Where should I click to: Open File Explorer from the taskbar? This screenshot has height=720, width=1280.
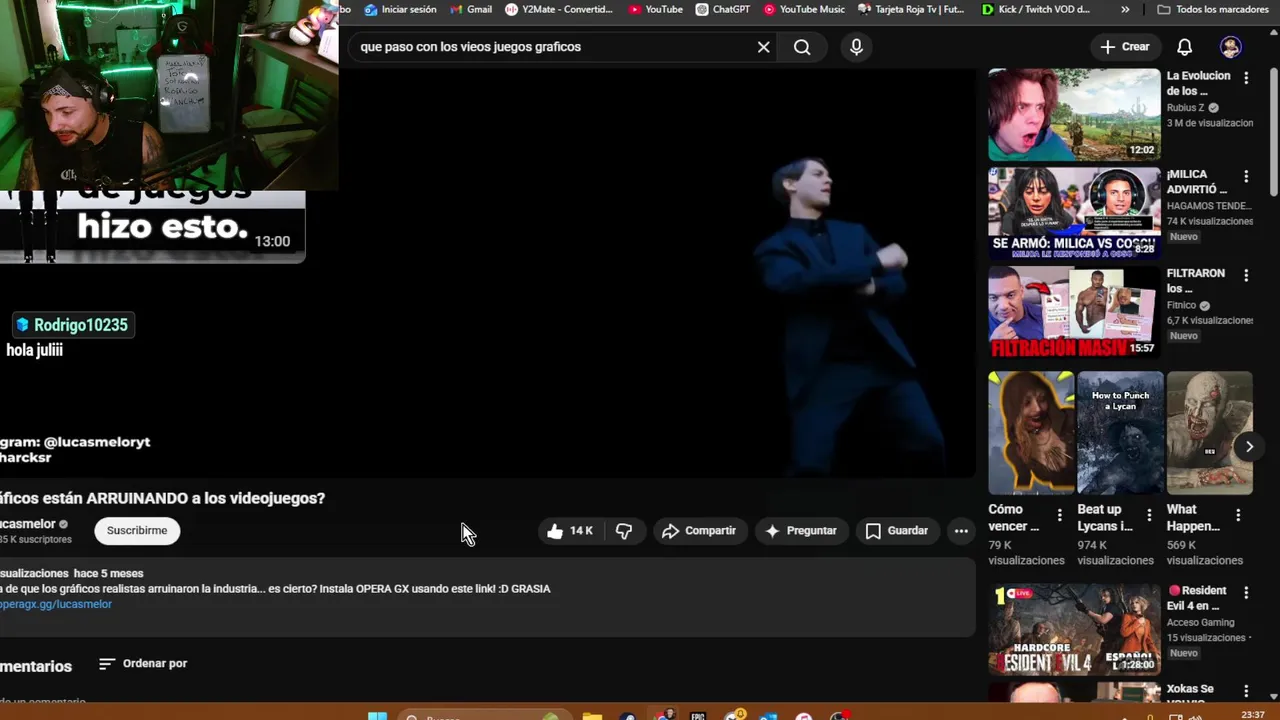(x=592, y=716)
